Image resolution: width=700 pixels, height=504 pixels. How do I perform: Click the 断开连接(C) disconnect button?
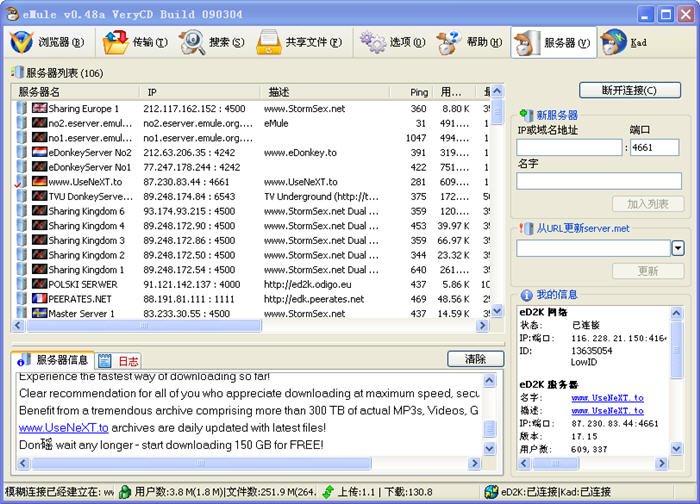(x=628, y=90)
